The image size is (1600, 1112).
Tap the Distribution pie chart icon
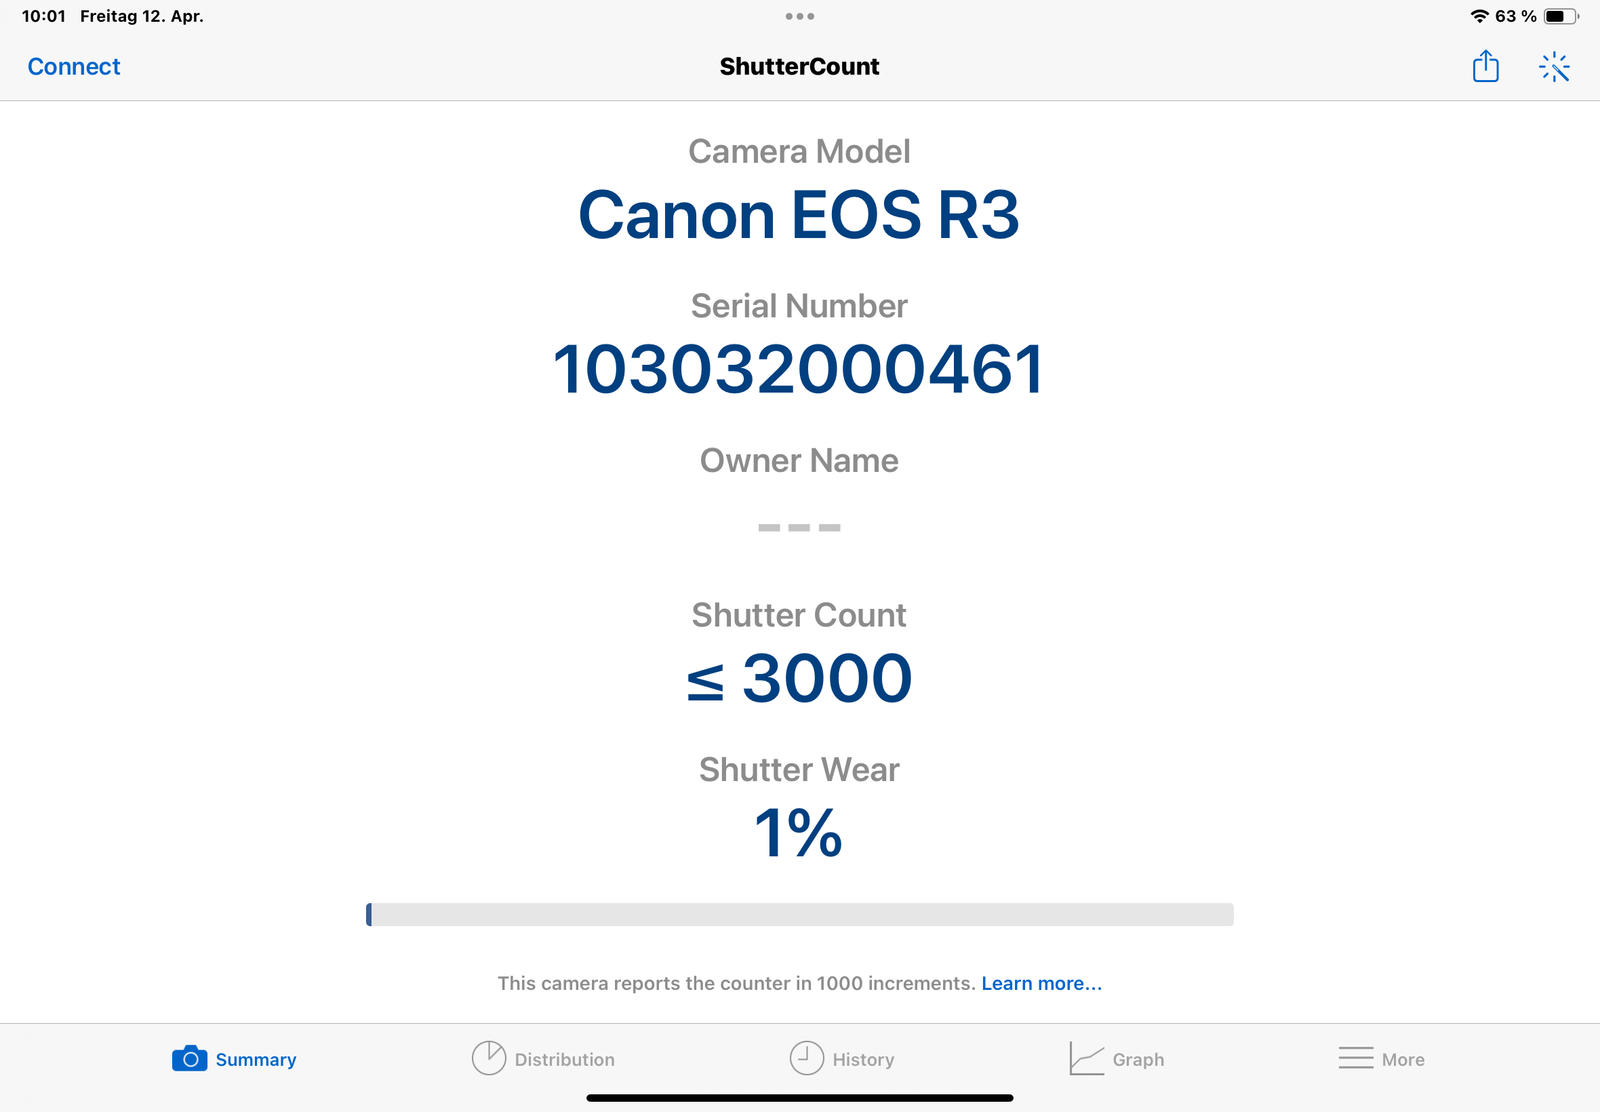pos(489,1058)
